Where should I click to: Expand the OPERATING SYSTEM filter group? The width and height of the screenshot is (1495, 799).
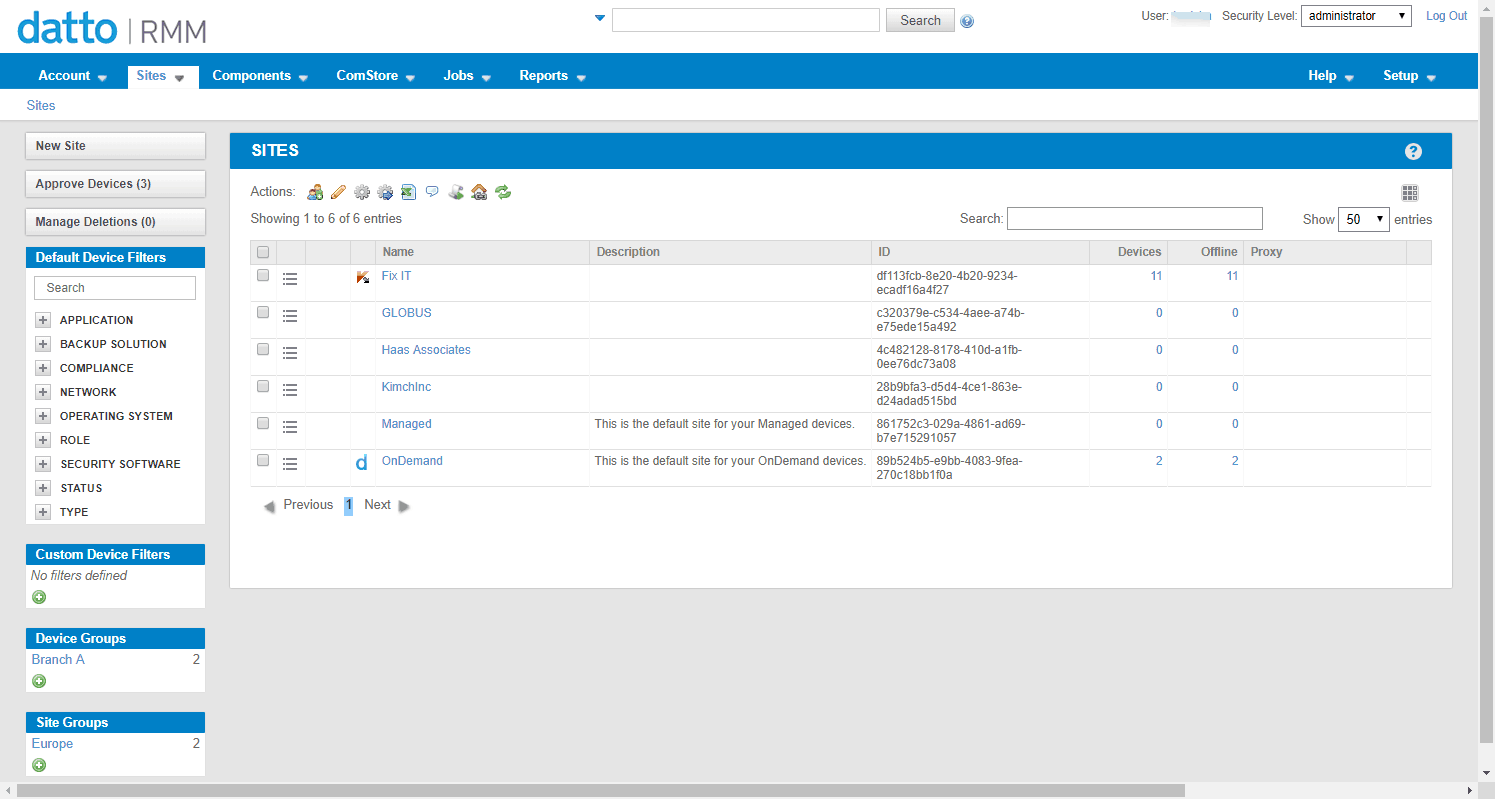click(43, 416)
